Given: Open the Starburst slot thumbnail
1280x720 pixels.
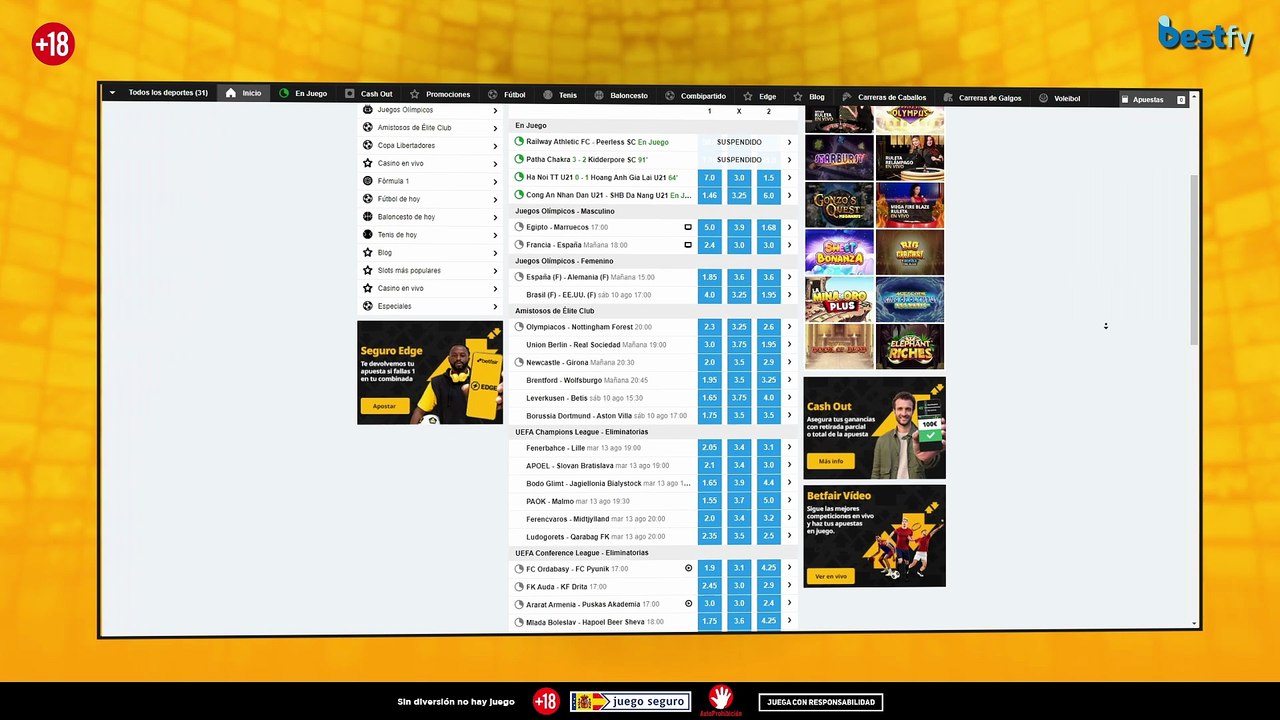Looking at the screenshot, I should 839,158.
